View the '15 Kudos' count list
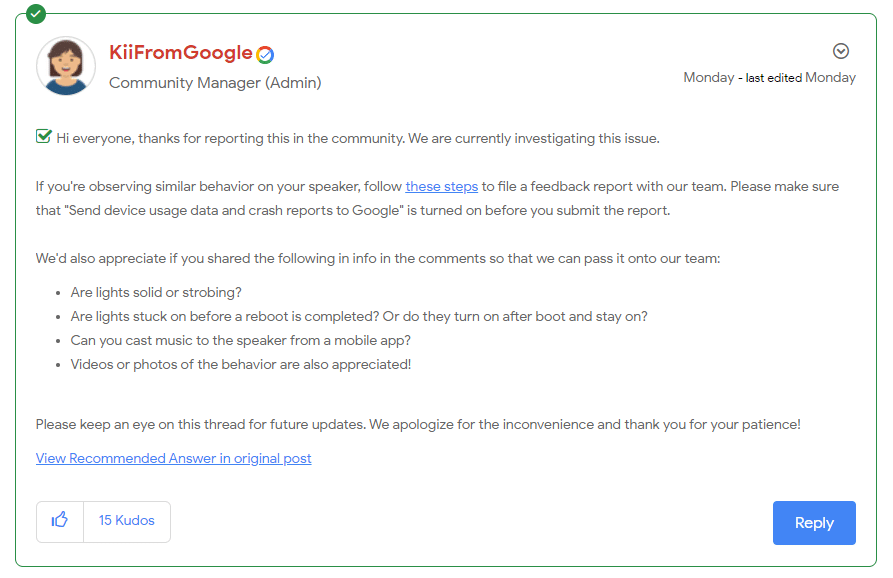Image resolution: width=893 pixels, height=578 pixels. tap(126, 520)
